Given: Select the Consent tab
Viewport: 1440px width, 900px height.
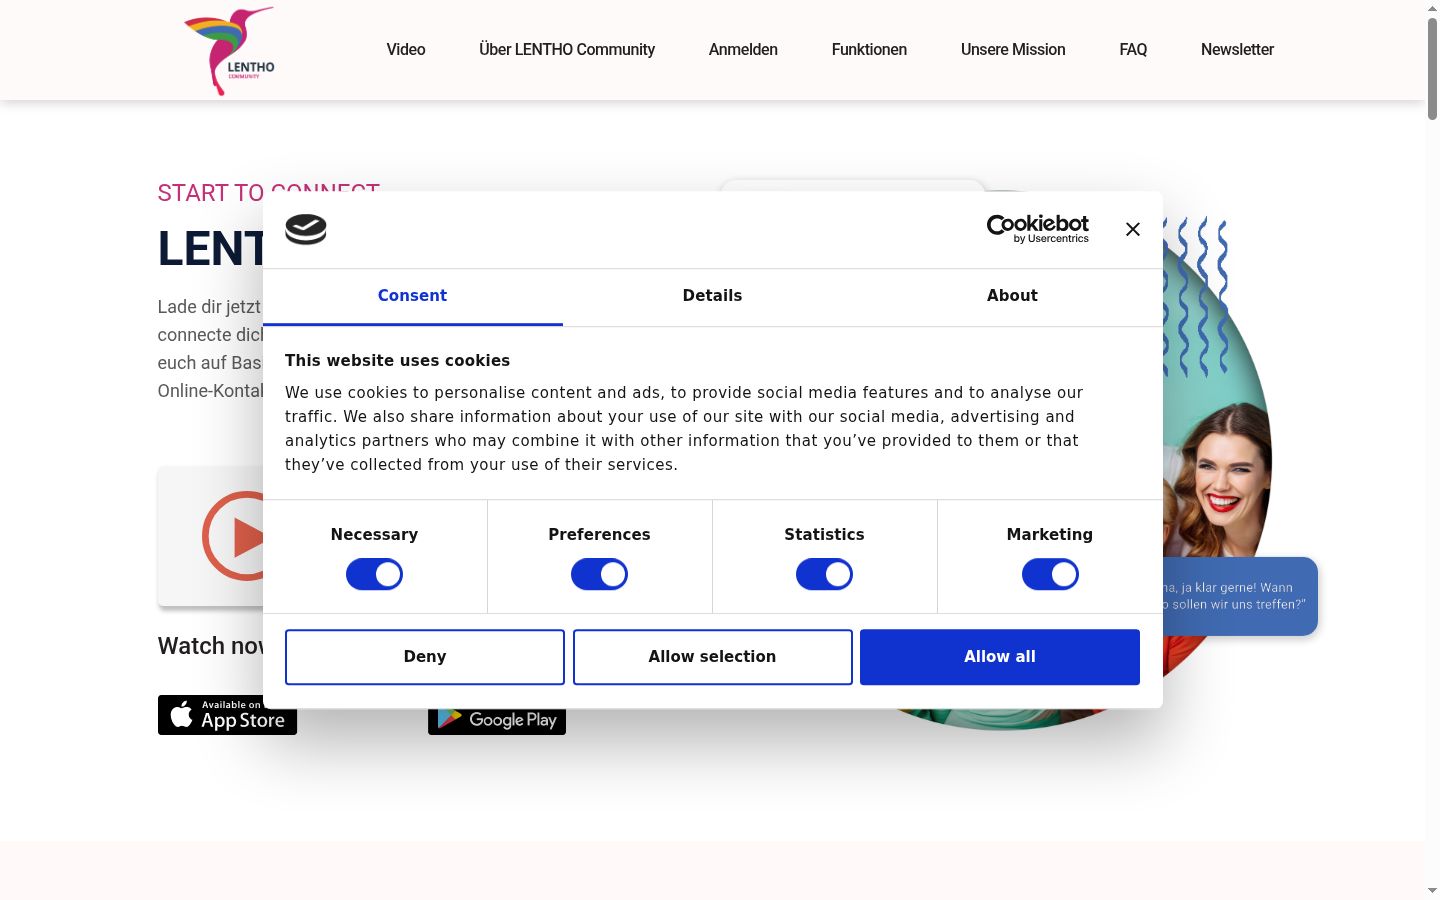Looking at the screenshot, I should coord(412,296).
